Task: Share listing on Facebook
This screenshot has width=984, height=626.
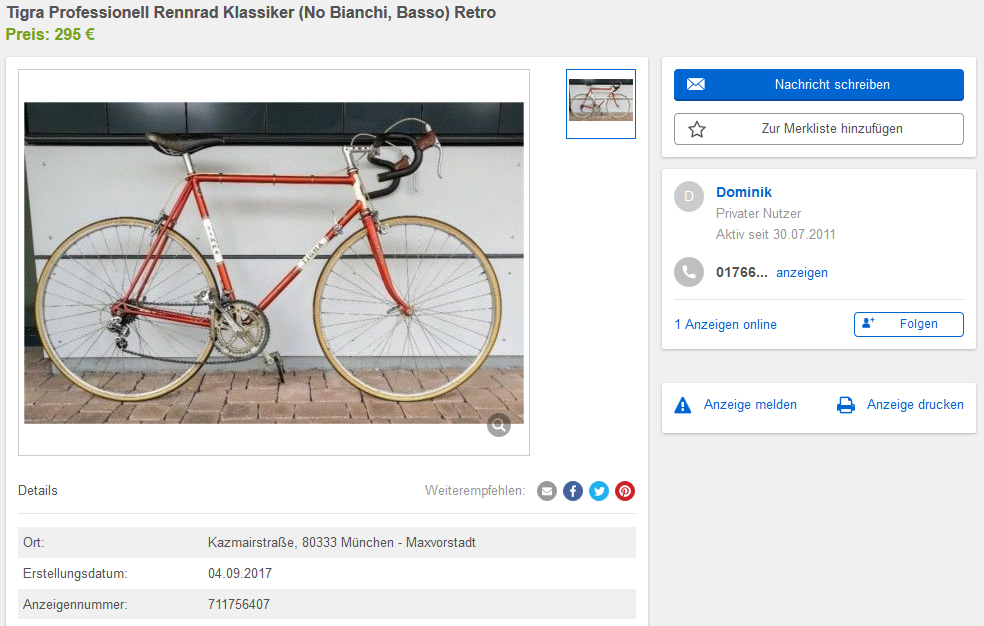Action: click(x=573, y=491)
